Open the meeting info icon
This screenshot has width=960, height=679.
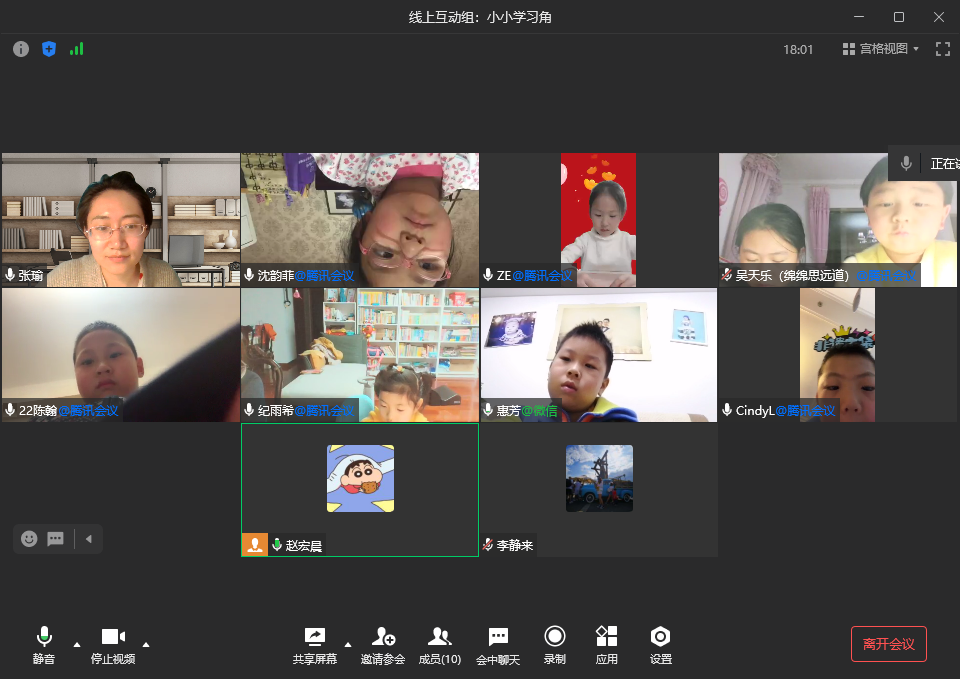coord(21,49)
